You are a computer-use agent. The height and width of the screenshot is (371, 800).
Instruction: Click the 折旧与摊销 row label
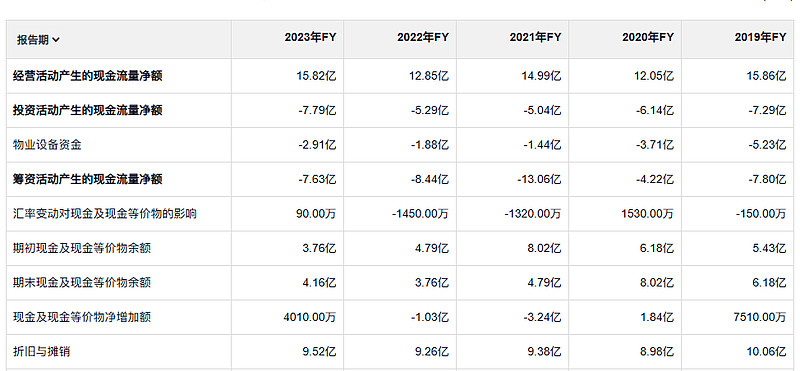[41, 352]
